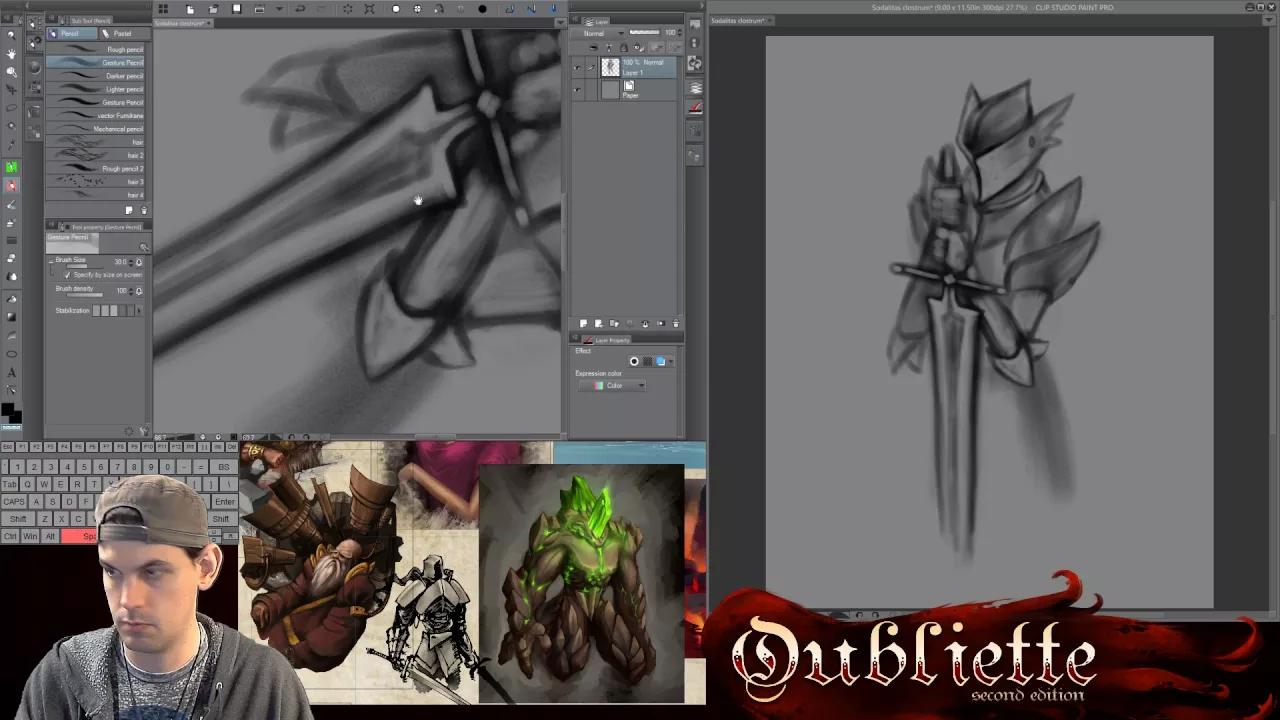Choose the Darker pencil sub tool

click(97, 76)
